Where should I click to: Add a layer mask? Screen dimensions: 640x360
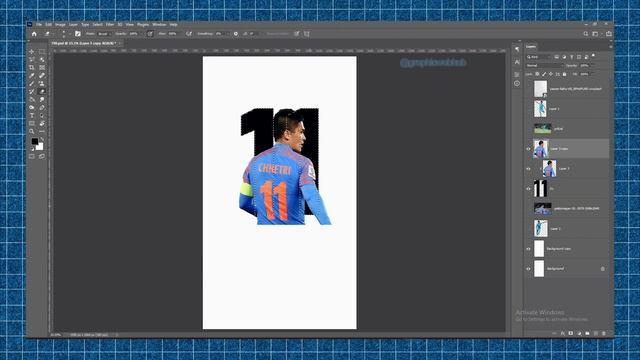tap(571, 333)
